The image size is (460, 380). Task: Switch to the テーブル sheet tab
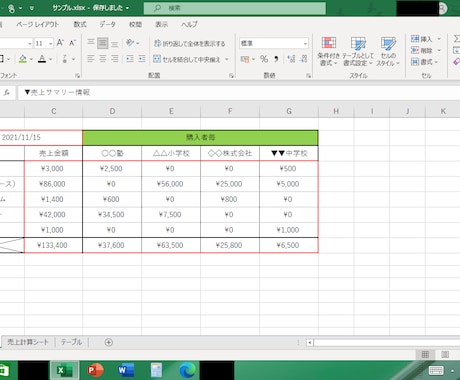tap(71, 342)
